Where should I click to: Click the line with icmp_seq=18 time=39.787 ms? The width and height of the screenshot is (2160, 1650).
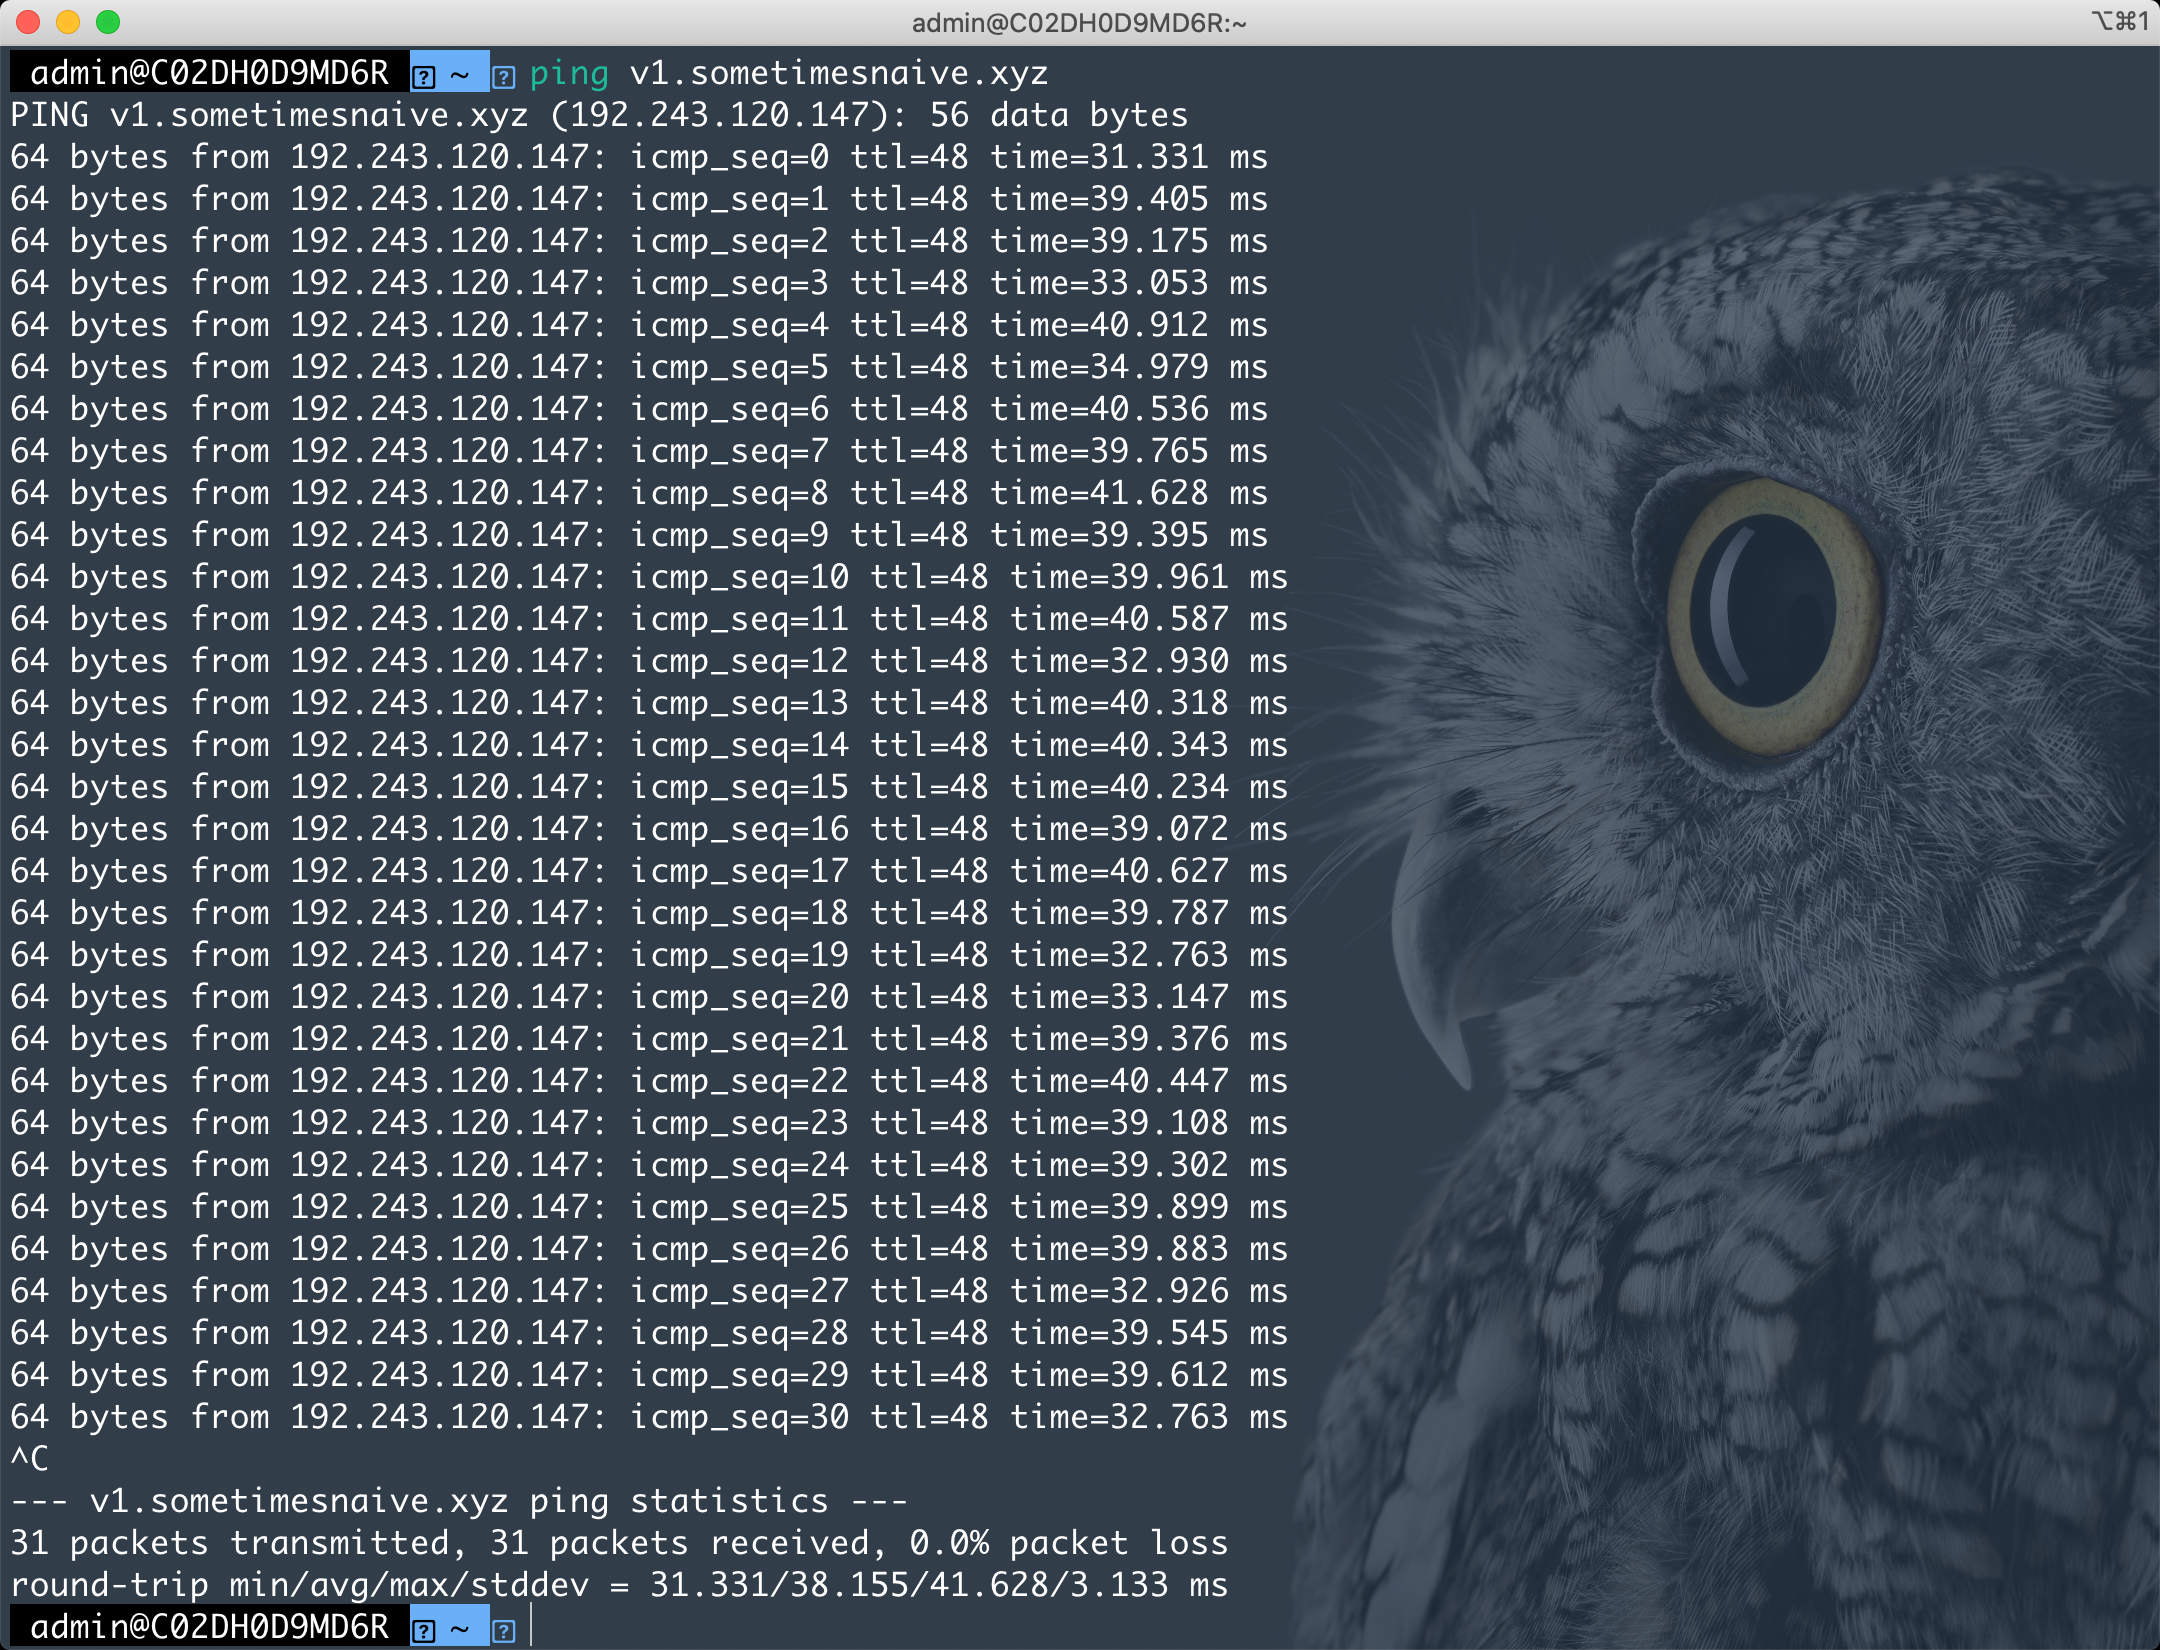pyautogui.click(x=649, y=913)
